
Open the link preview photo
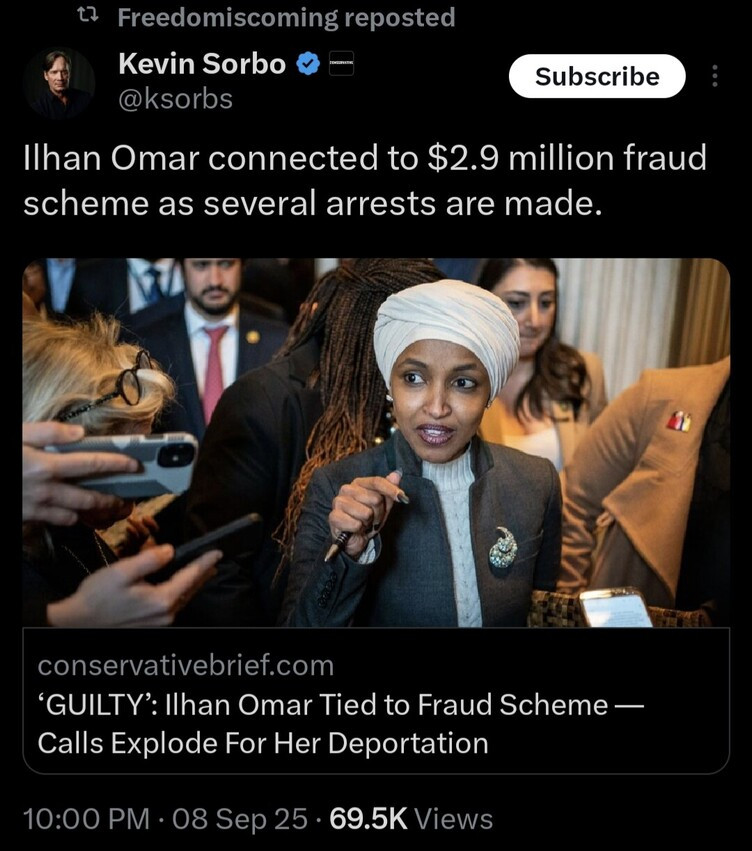376,442
